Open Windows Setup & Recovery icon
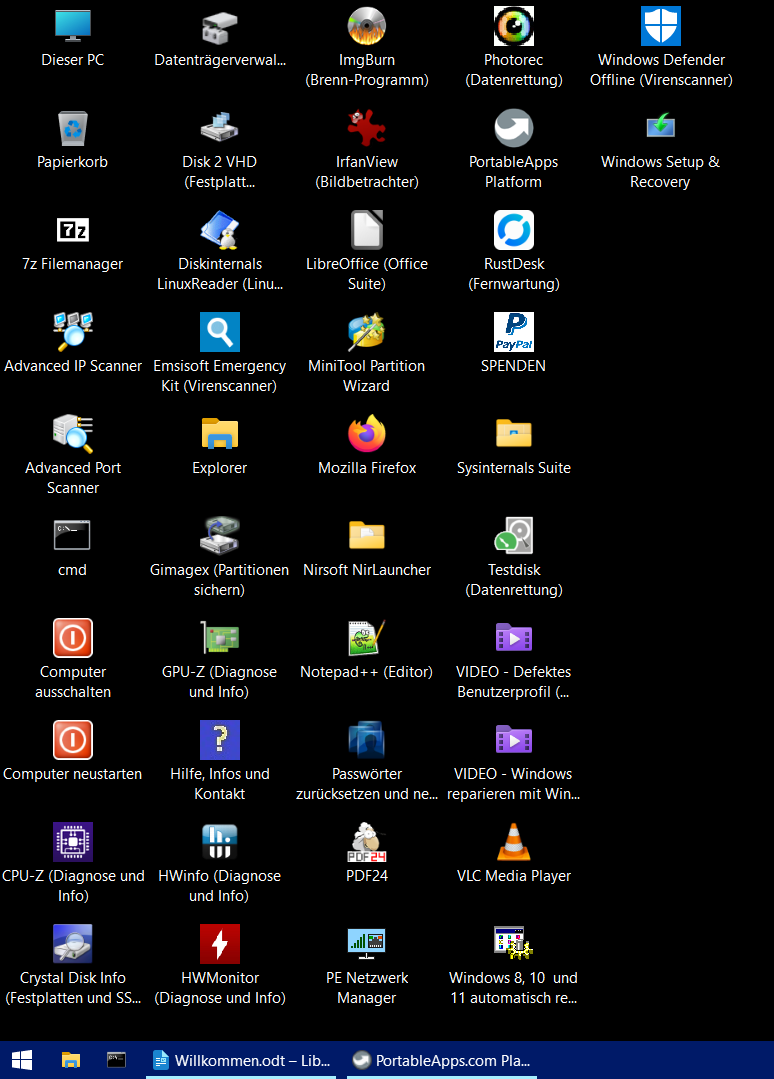 pos(661,127)
